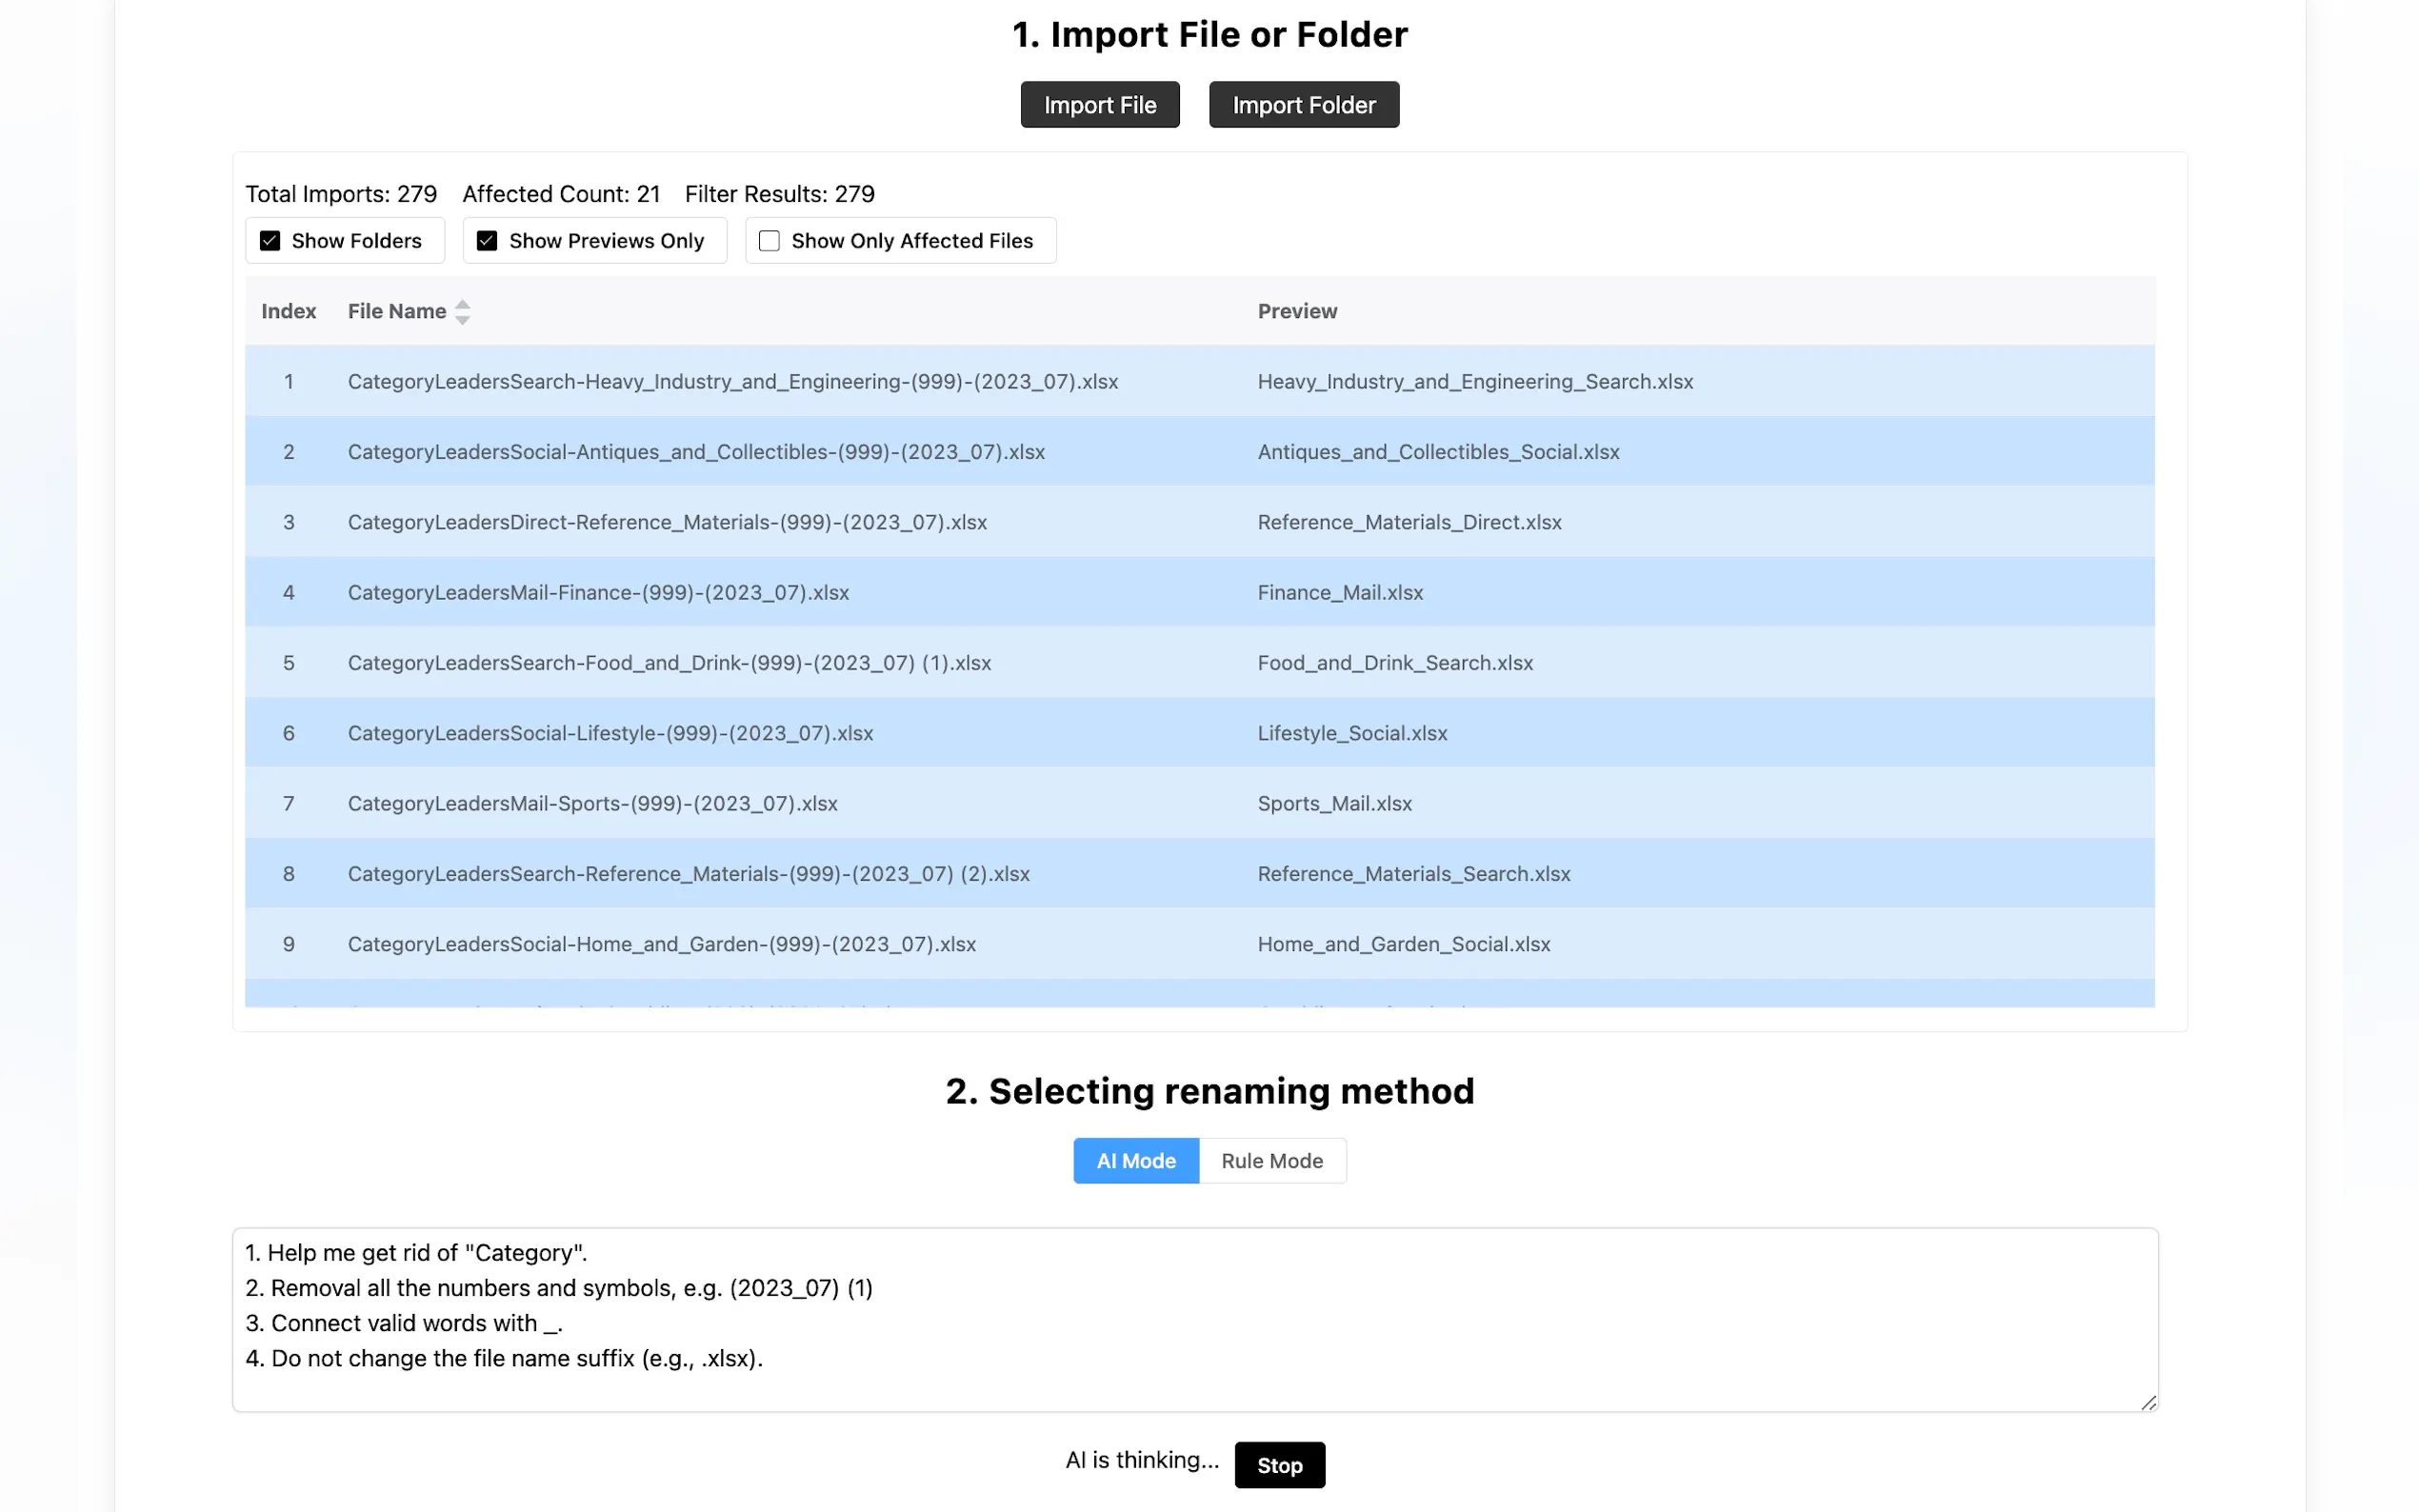Screen dimensions: 2419x1512
Task: Click preview Antiques_and_Collectibles_Social.xlsx
Action: [1438, 451]
